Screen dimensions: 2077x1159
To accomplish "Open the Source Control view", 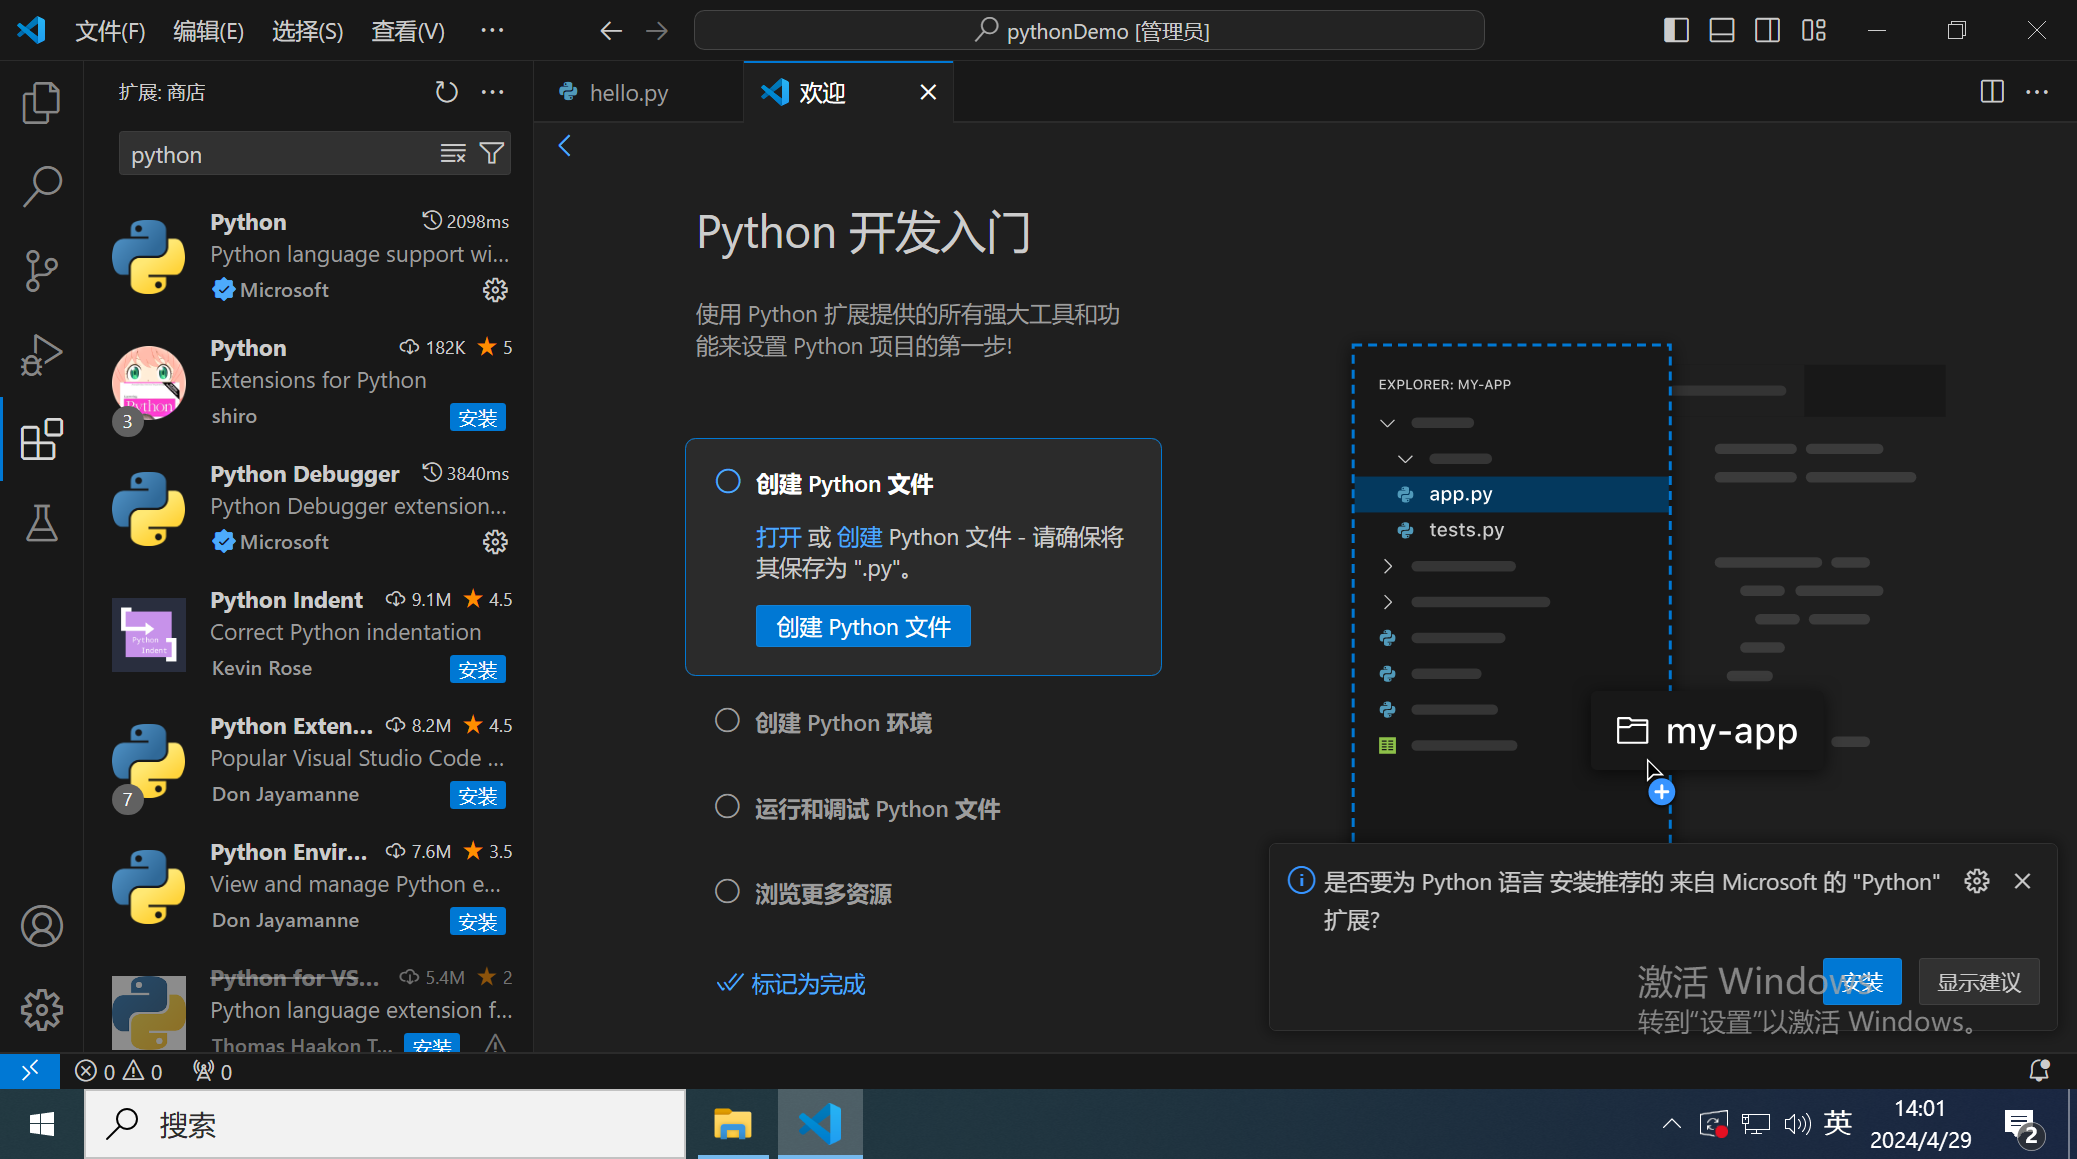I will [41, 270].
